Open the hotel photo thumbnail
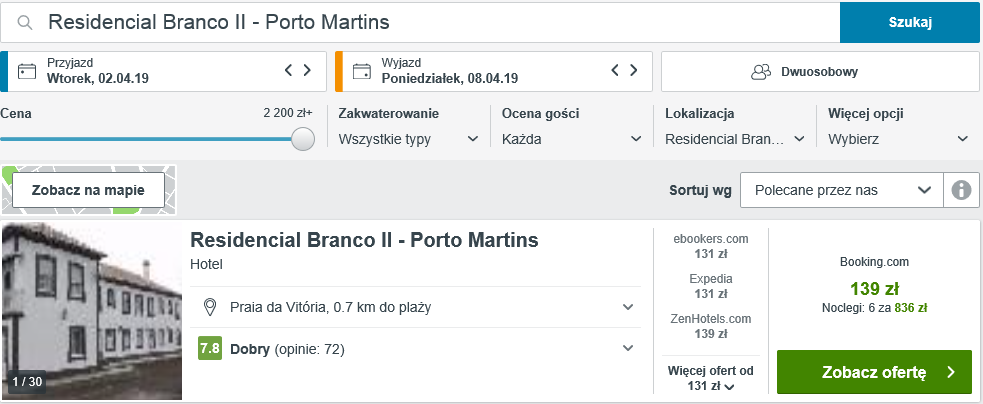Viewport: 983px width, 404px height. [x=92, y=311]
